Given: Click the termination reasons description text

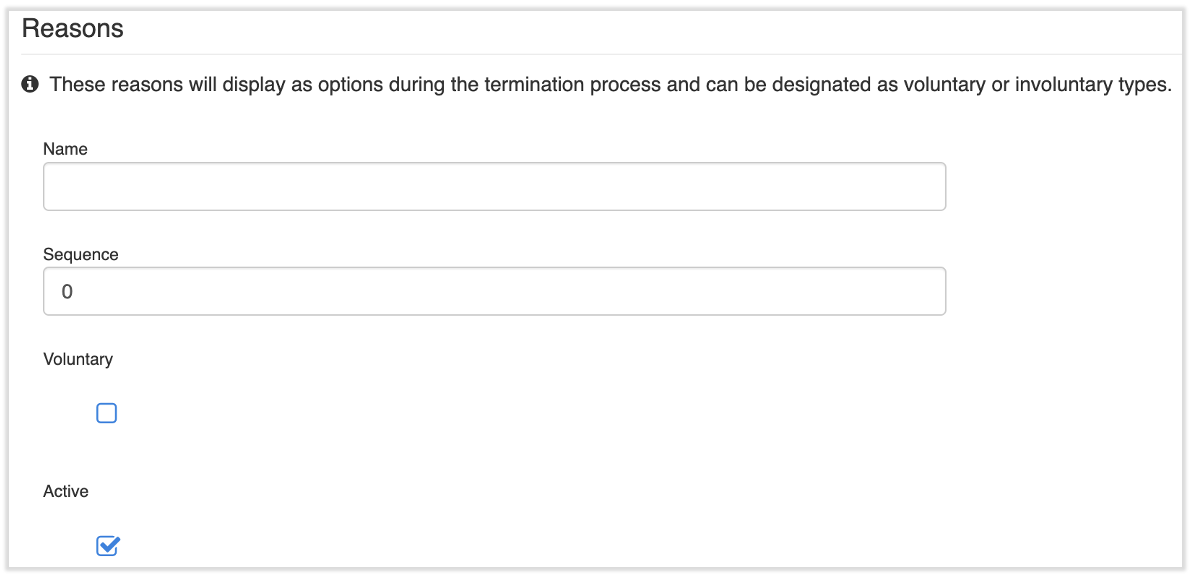Looking at the screenshot, I should (x=610, y=85).
